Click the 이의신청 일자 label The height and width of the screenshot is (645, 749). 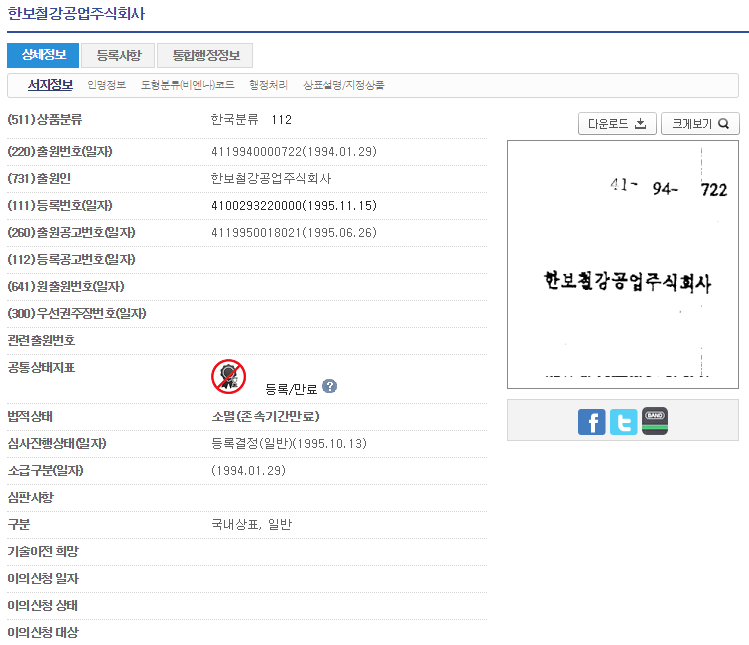43,579
